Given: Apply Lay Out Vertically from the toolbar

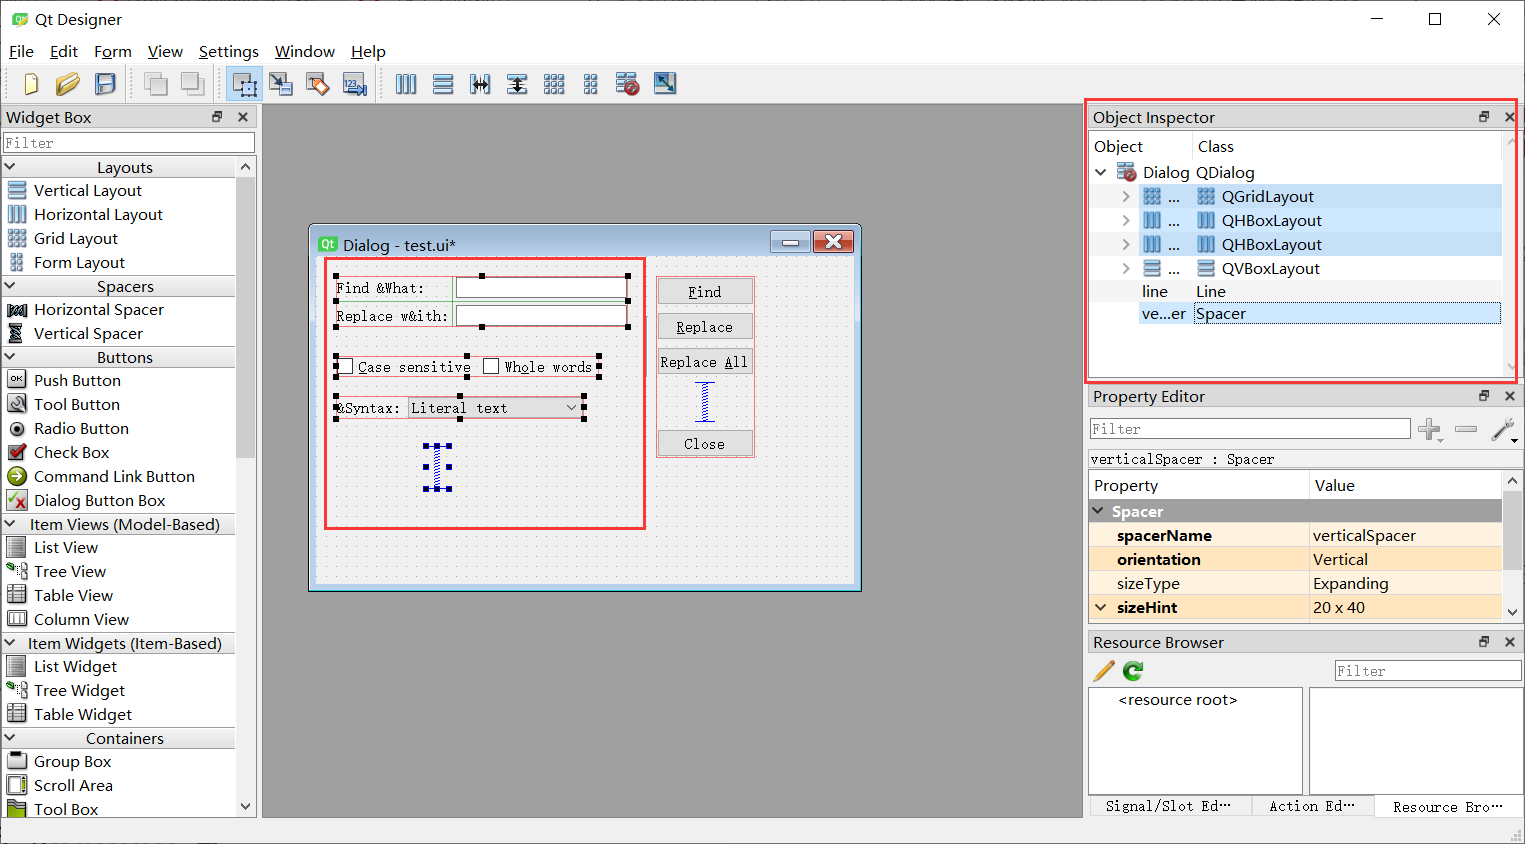Looking at the screenshot, I should 443,84.
